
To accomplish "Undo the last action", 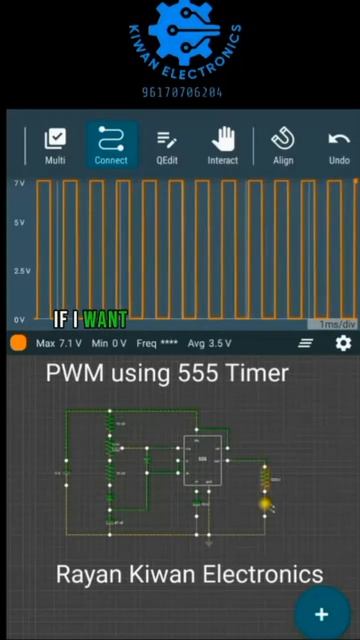I will coord(339,147).
